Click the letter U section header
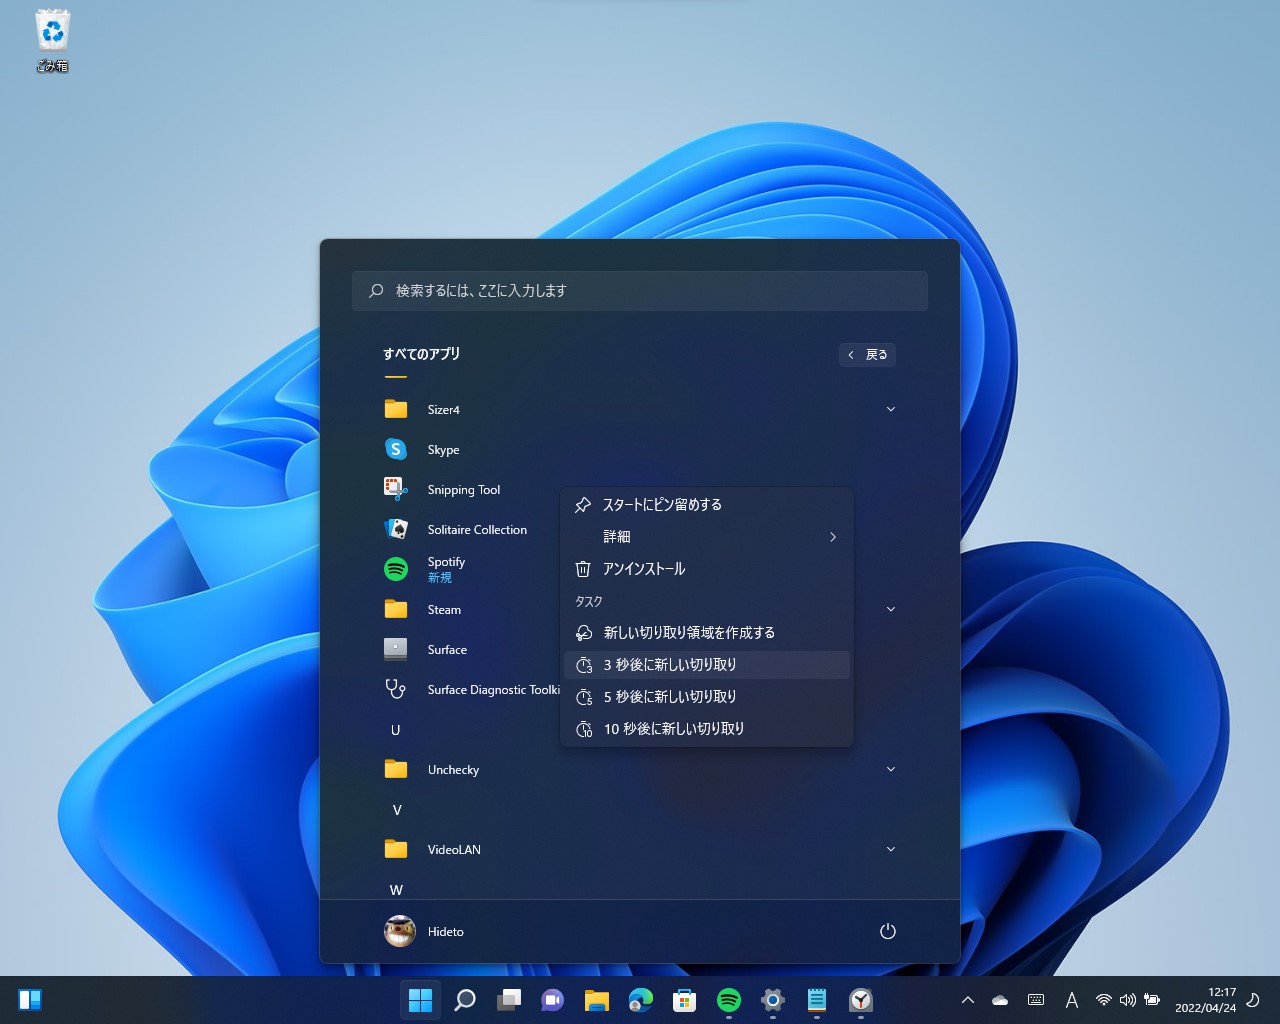This screenshot has height=1024, width=1280. tap(395, 730)
